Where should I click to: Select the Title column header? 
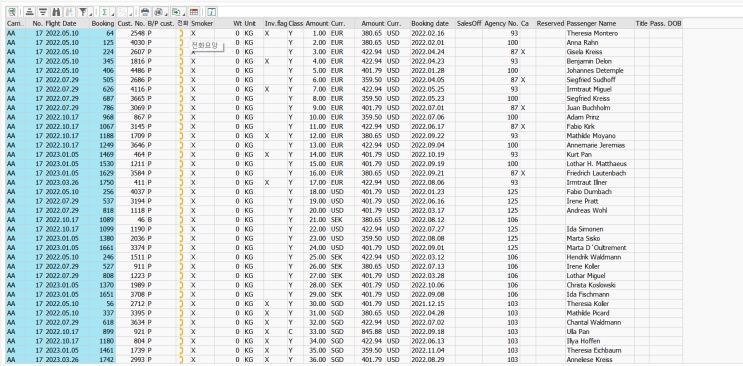pyautogui.click(x=642, y=23)
